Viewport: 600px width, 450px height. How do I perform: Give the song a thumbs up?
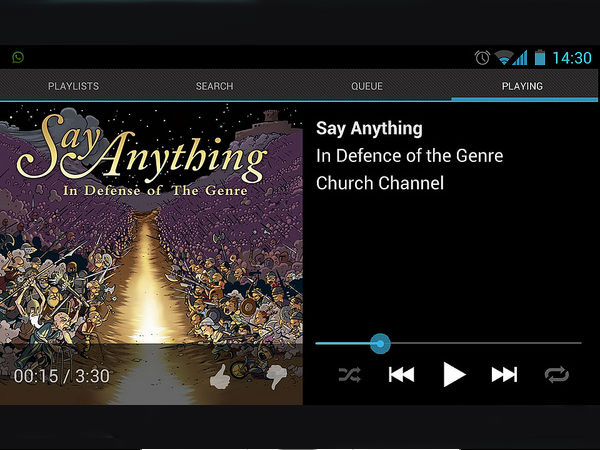tap(220, 377)
